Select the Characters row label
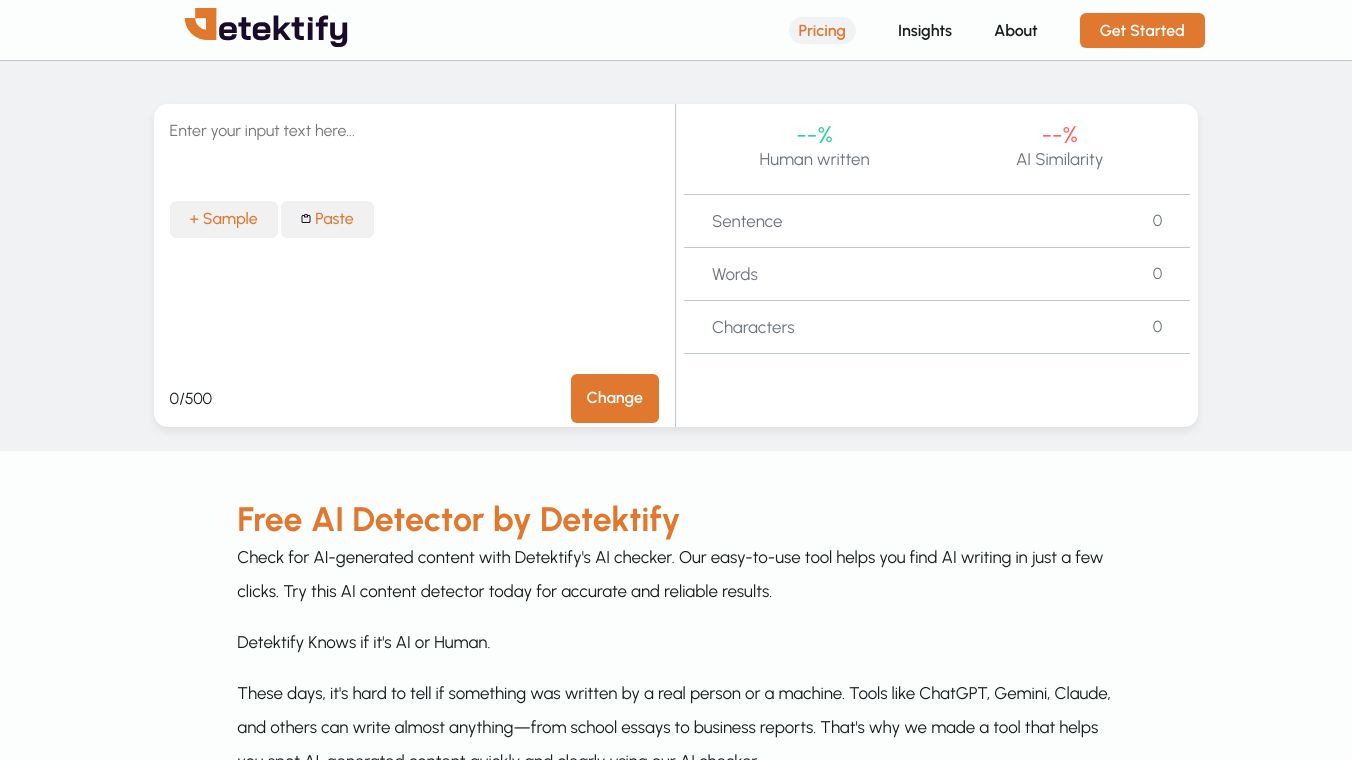Viewport: 1352px width, 760px height. pos(753,328)
